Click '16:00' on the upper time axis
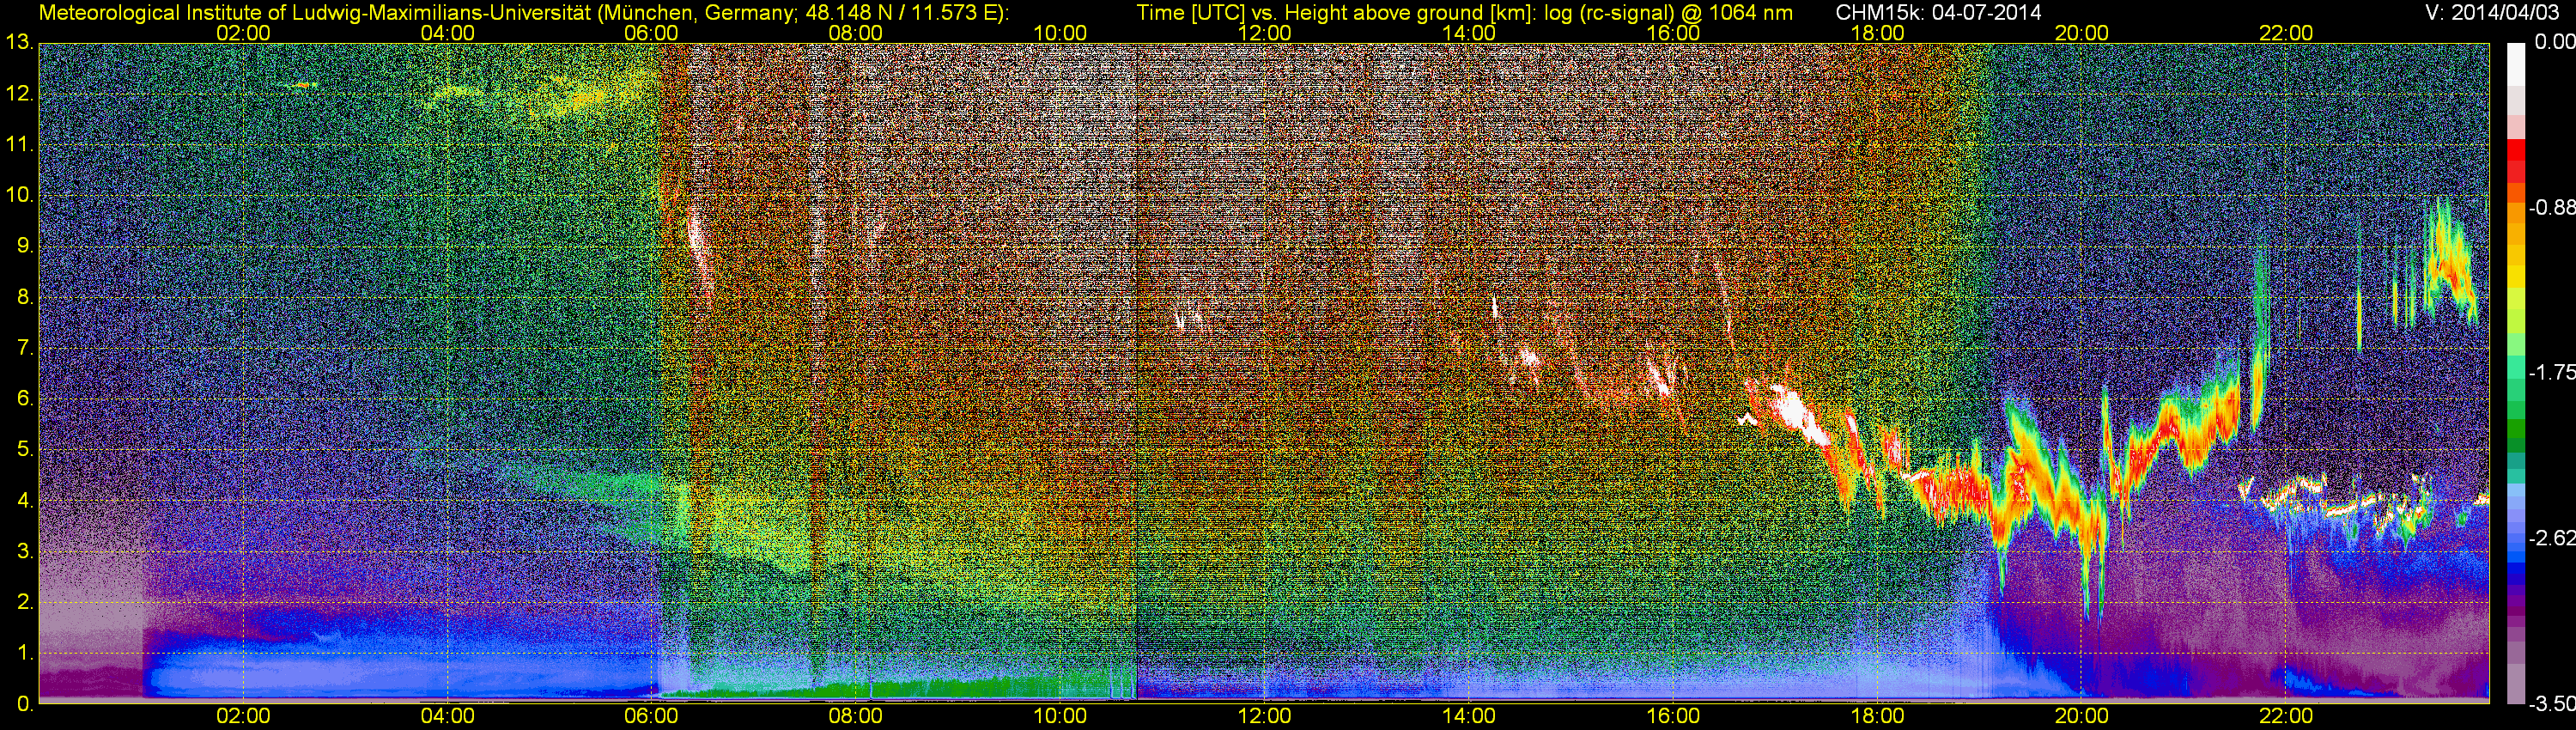This screenshot has height=730, width=2576. coord(1673,33)
